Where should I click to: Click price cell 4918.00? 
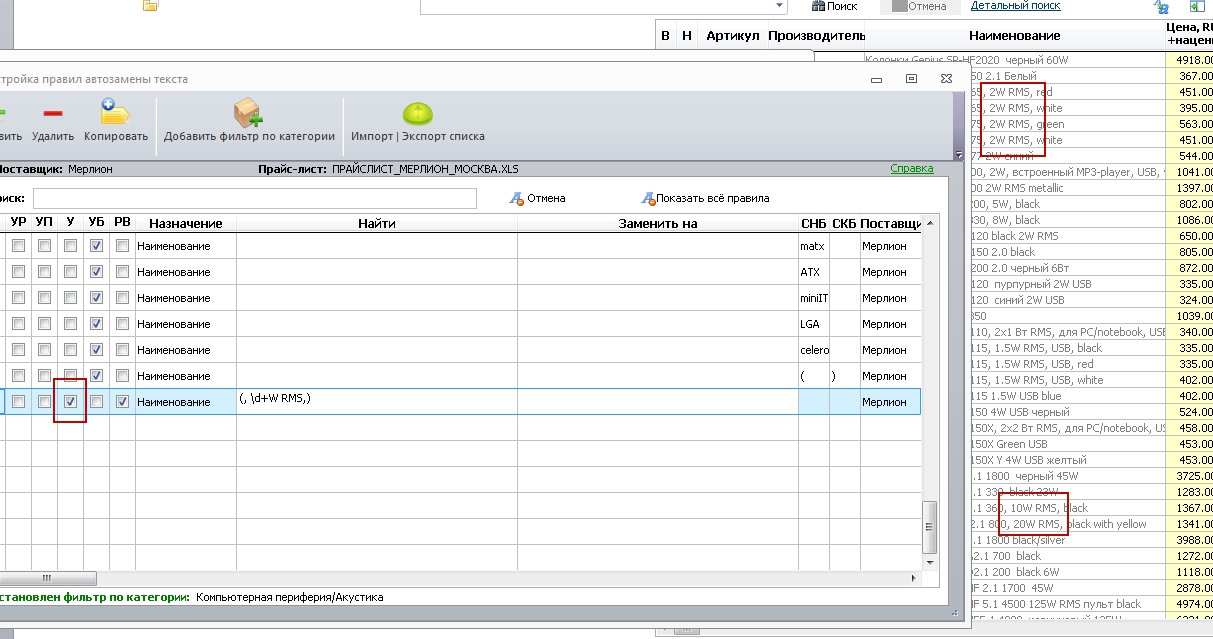click(x=1189, y=60)
